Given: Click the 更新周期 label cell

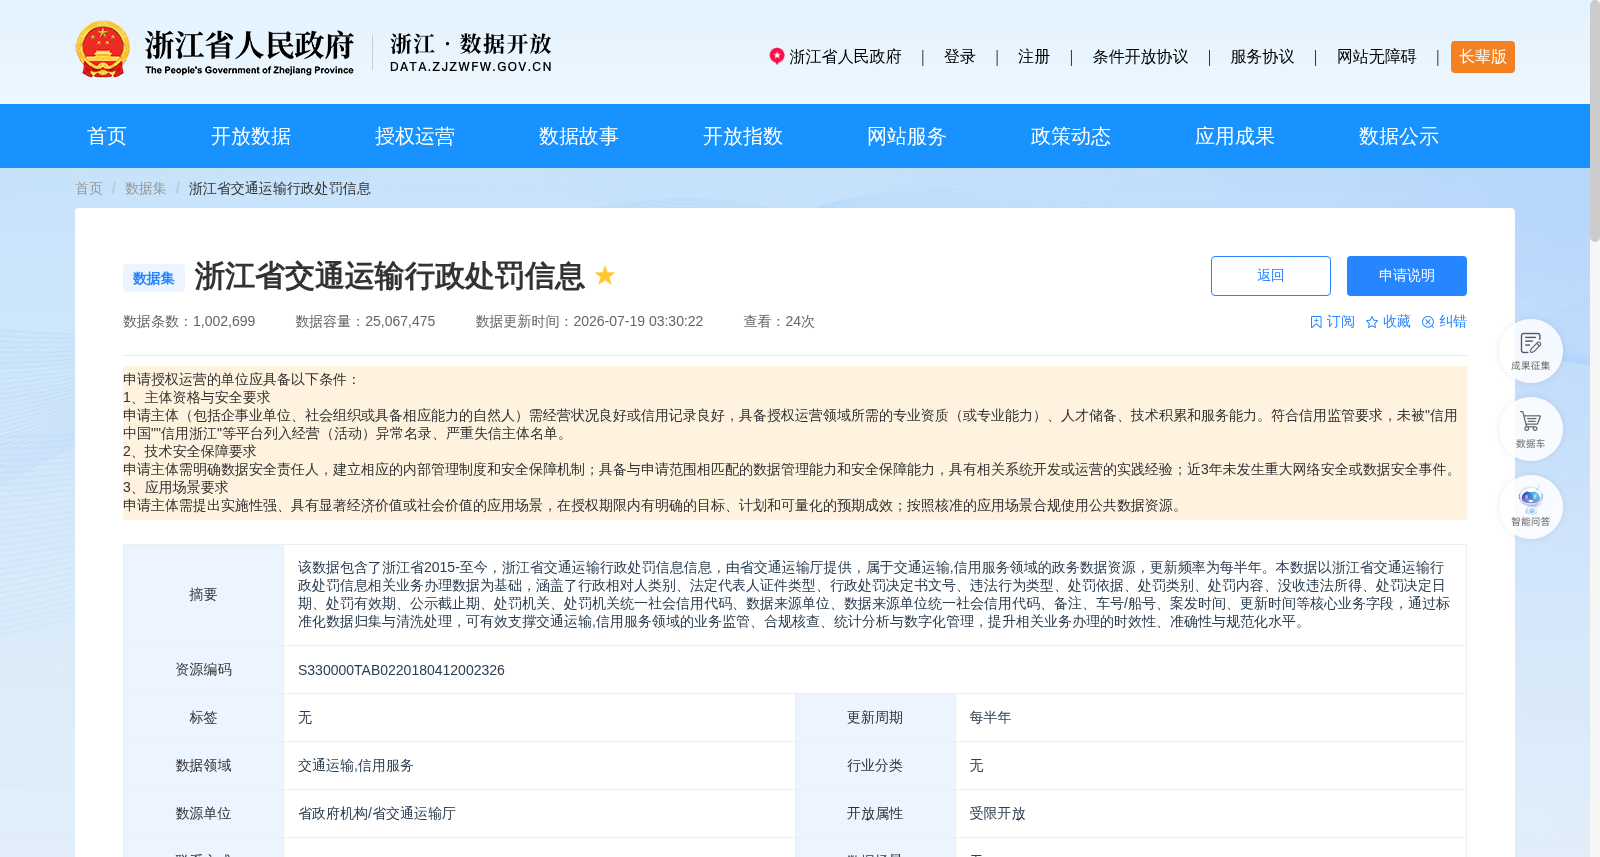Looking at the screenshot, I should [875, 718].
